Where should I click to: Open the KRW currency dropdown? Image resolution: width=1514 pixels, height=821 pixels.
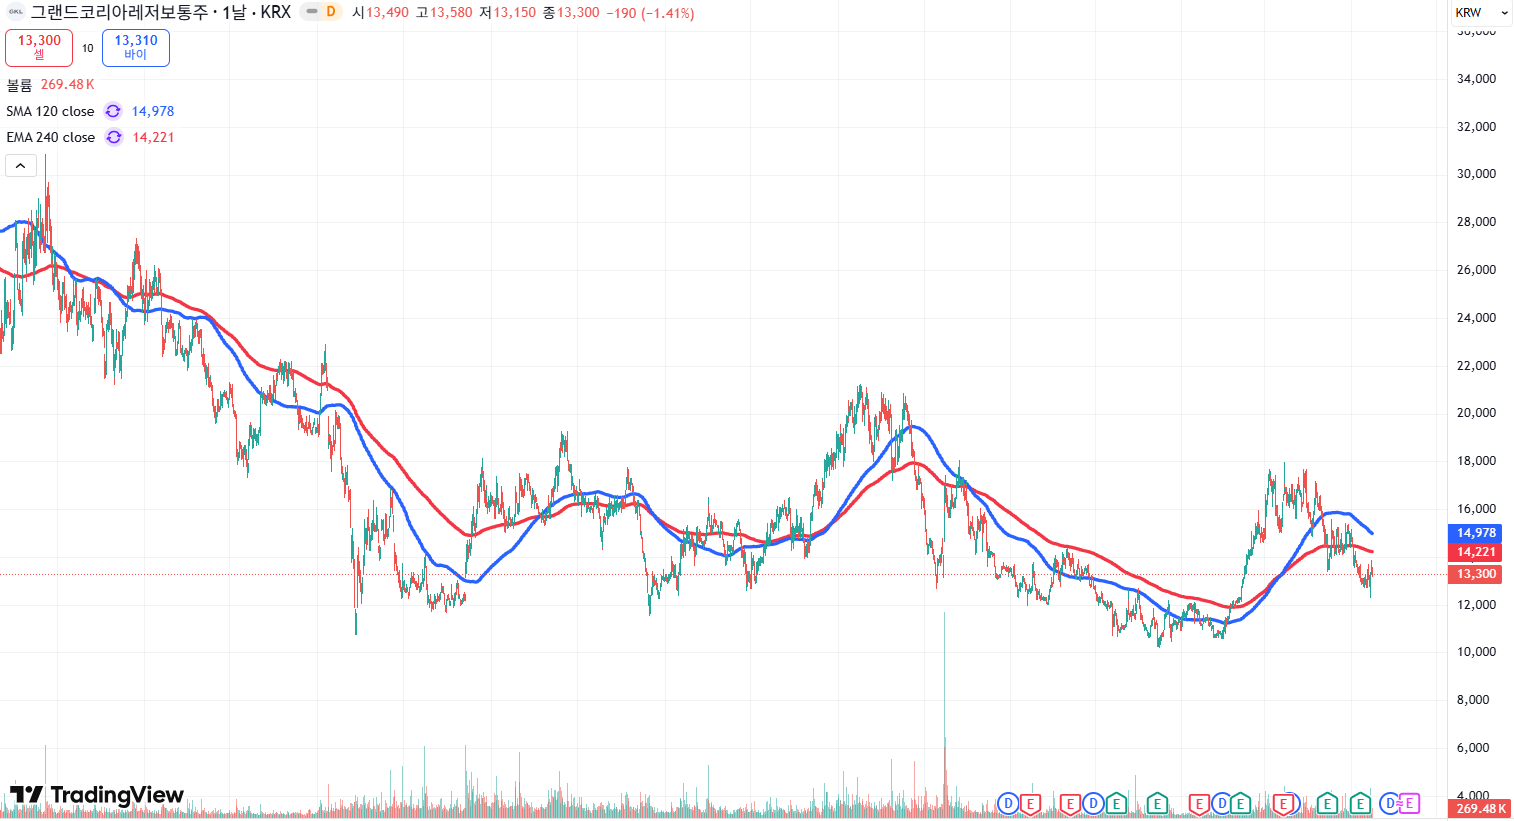coord(1481,13)
